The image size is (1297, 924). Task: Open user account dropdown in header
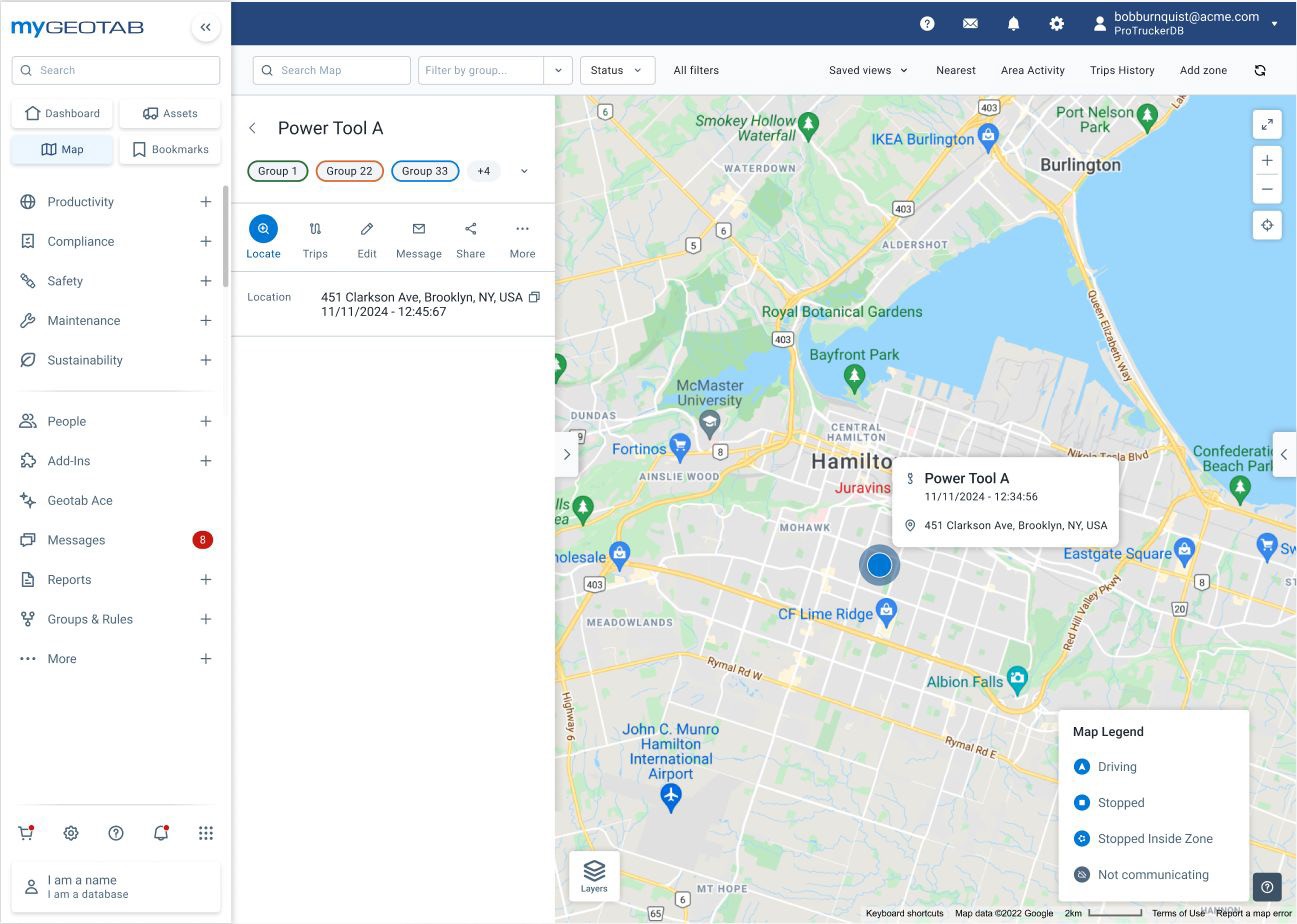(x=1274, y=24)
